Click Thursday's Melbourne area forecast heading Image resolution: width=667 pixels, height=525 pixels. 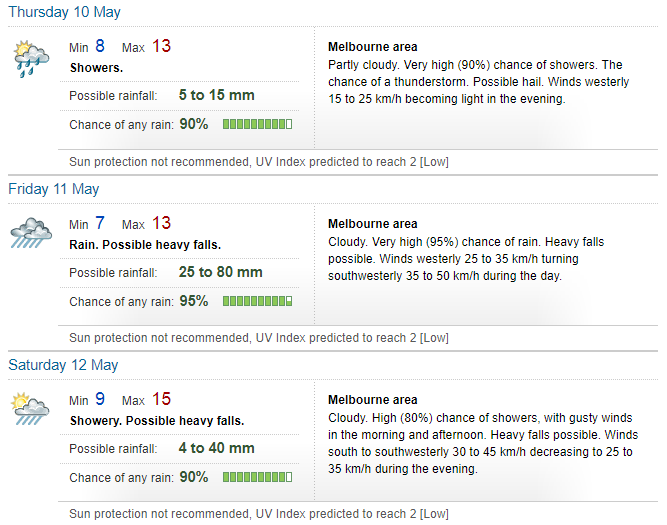(373, 47)
